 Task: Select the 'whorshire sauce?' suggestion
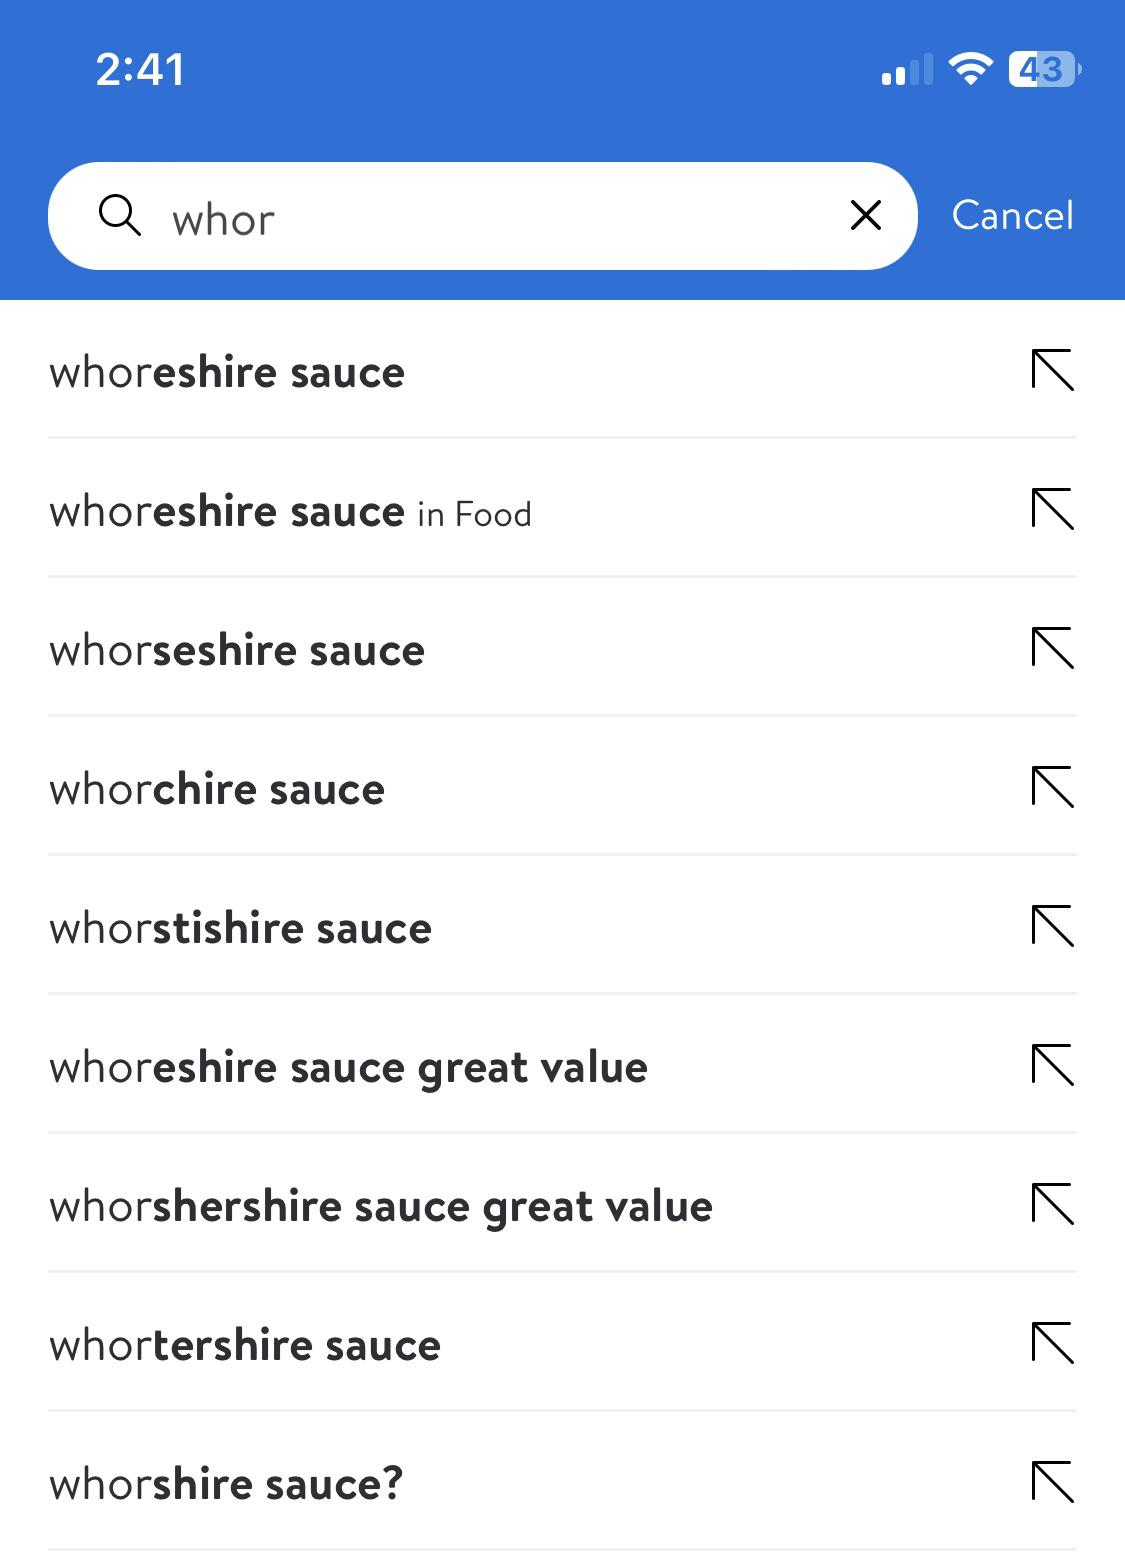point(227,1484)
